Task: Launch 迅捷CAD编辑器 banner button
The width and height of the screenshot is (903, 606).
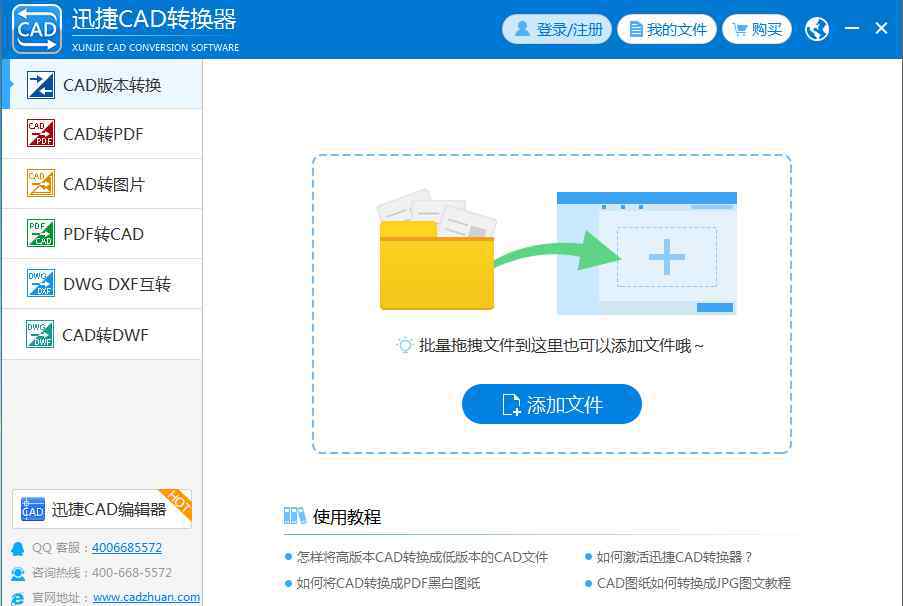Action: (102, 509)
